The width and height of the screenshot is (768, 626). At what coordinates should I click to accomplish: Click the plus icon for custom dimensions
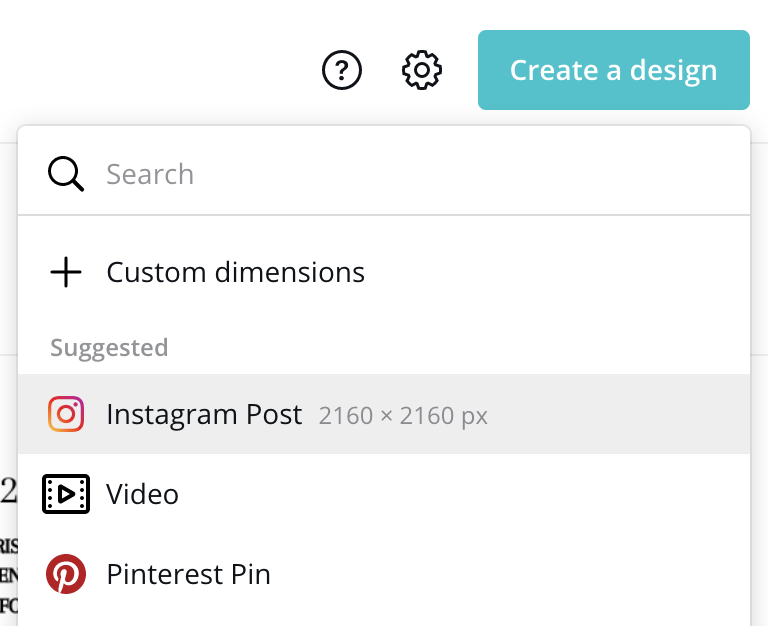(66, 272)
